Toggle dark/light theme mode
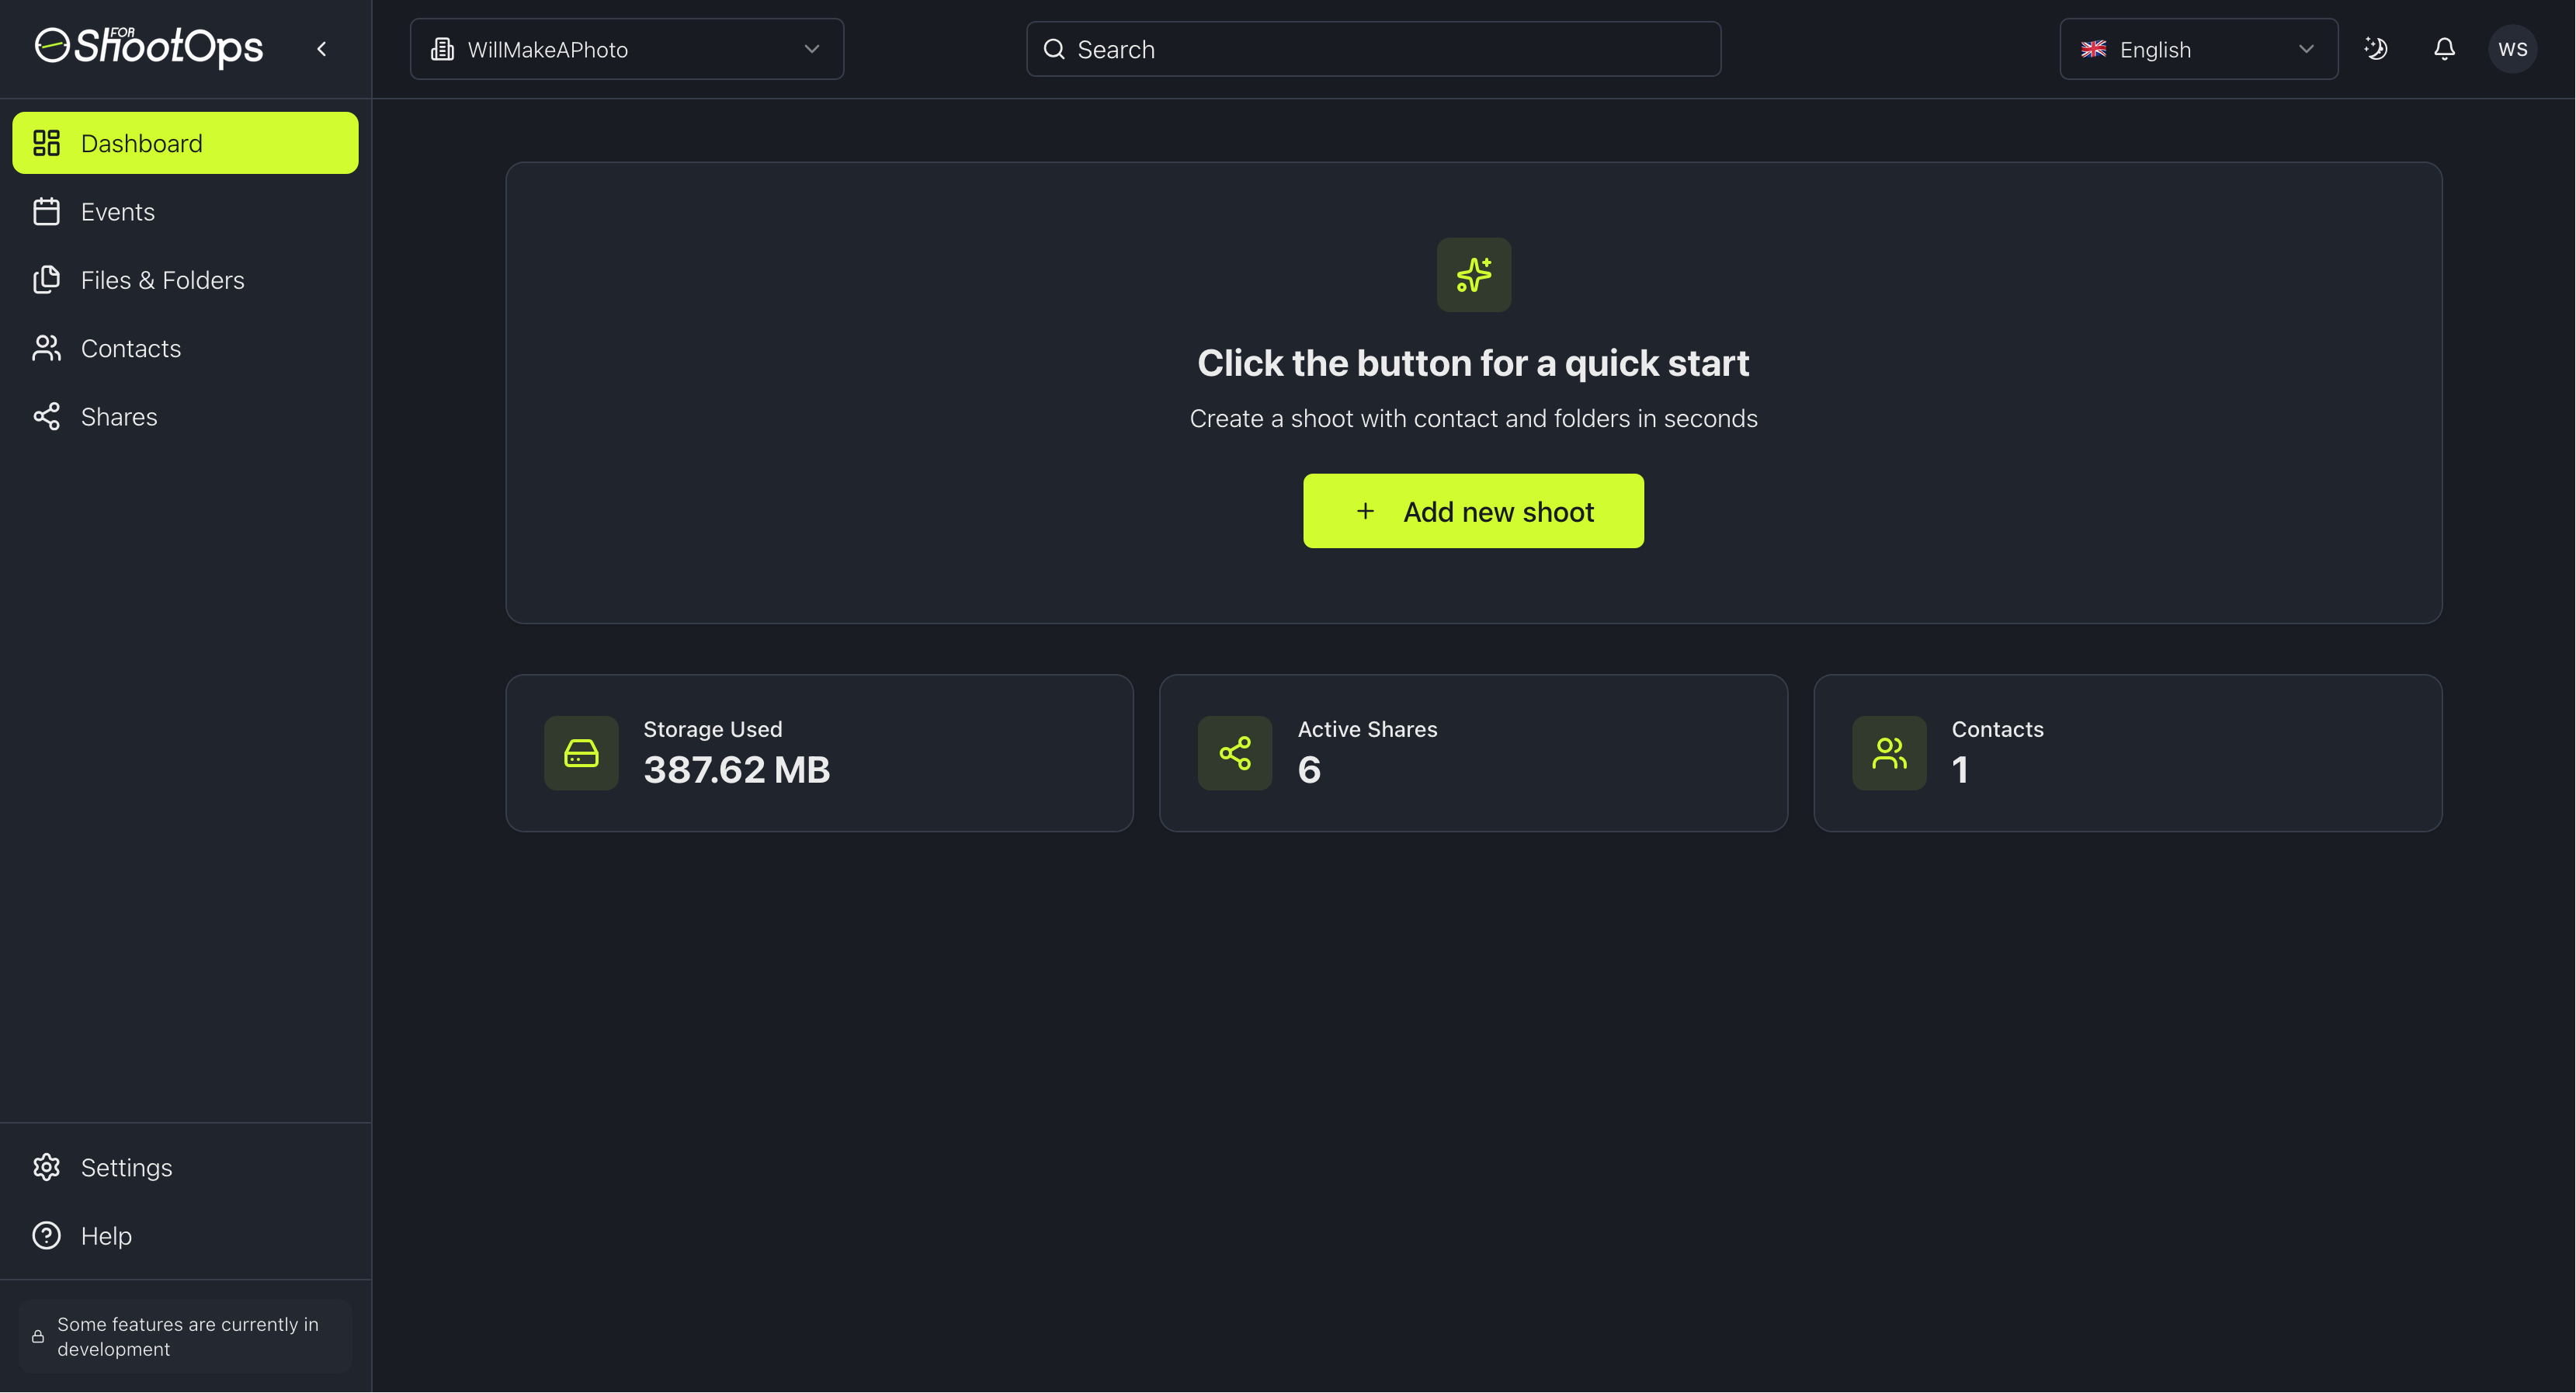 point(2375,49)
